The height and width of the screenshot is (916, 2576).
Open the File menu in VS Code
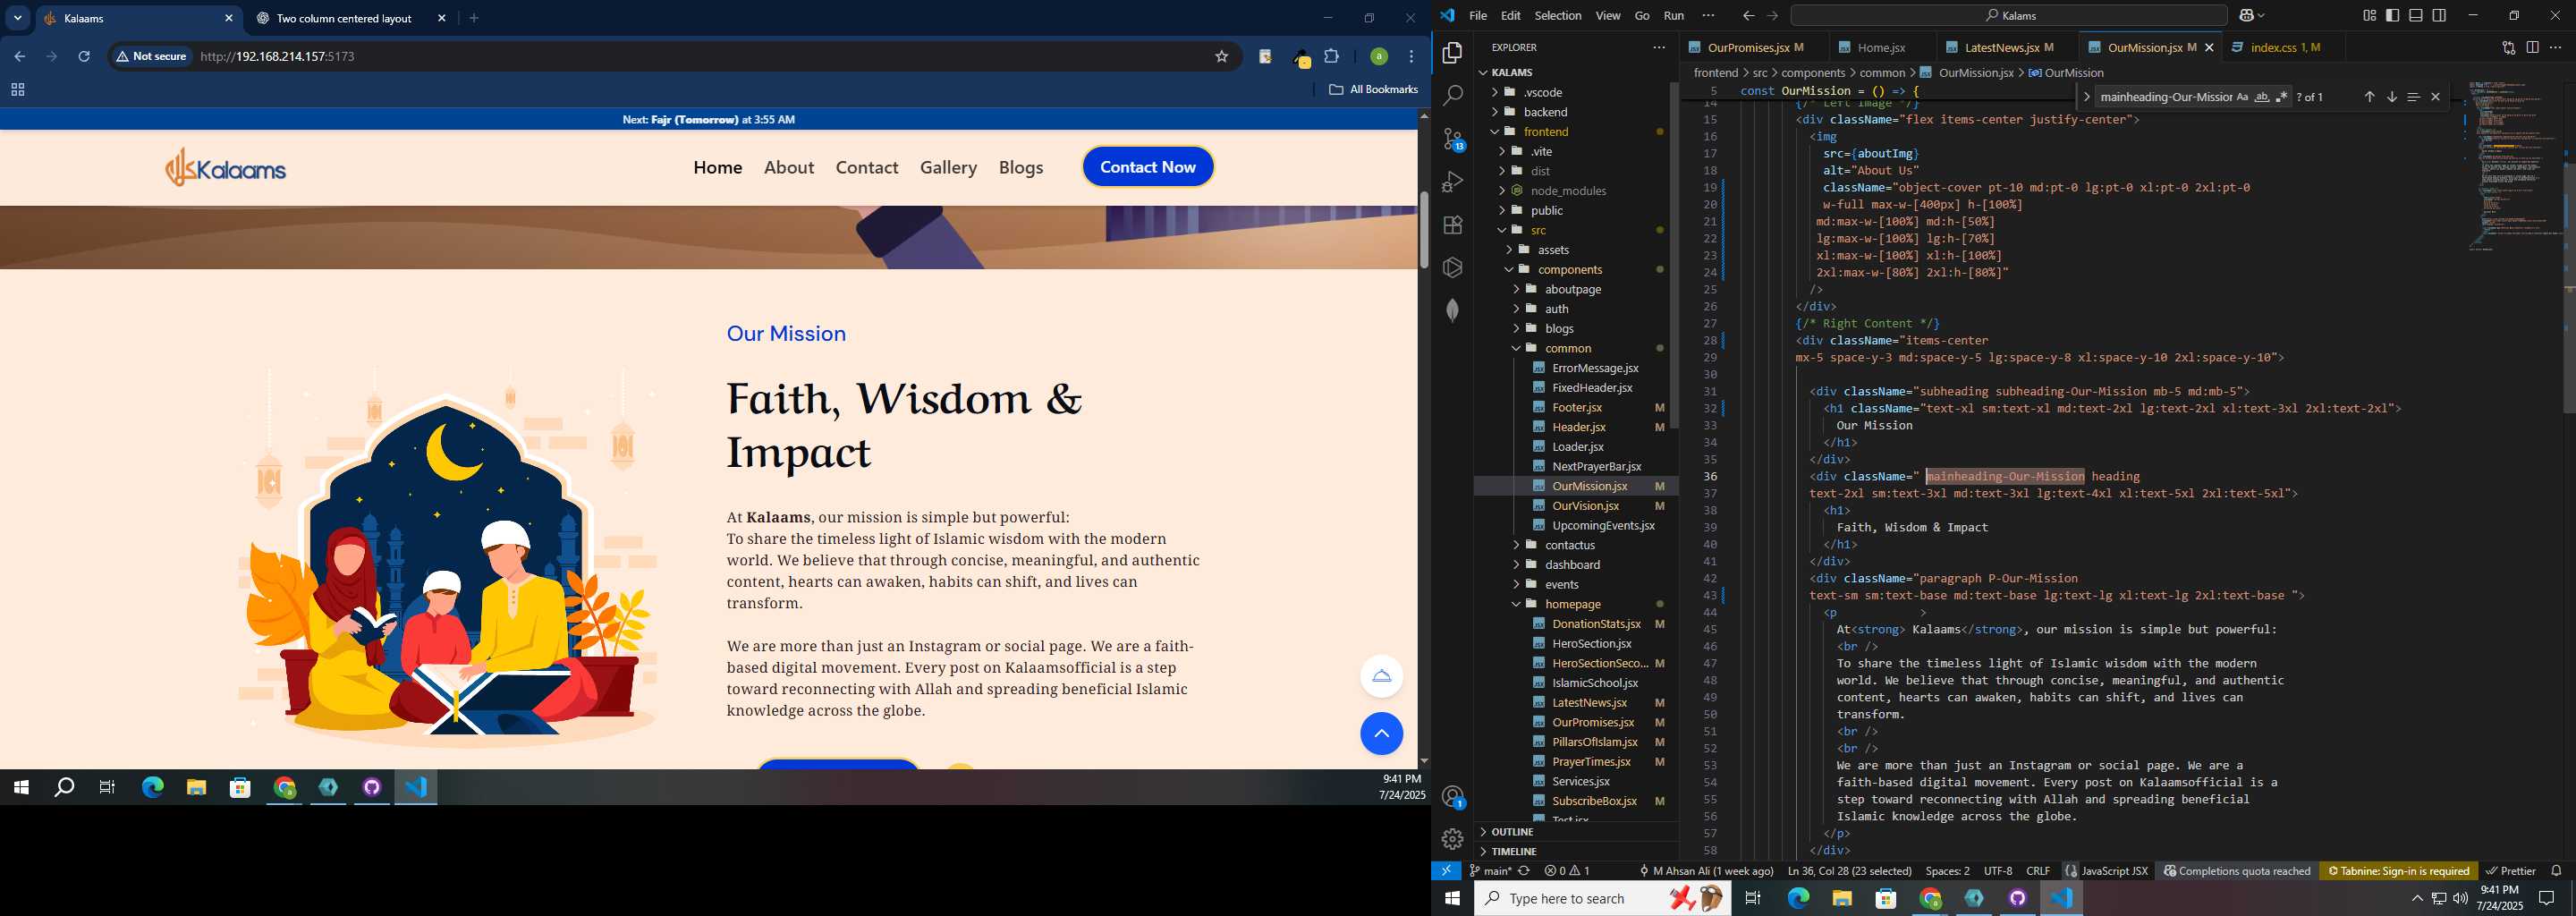pos(1478,15)
